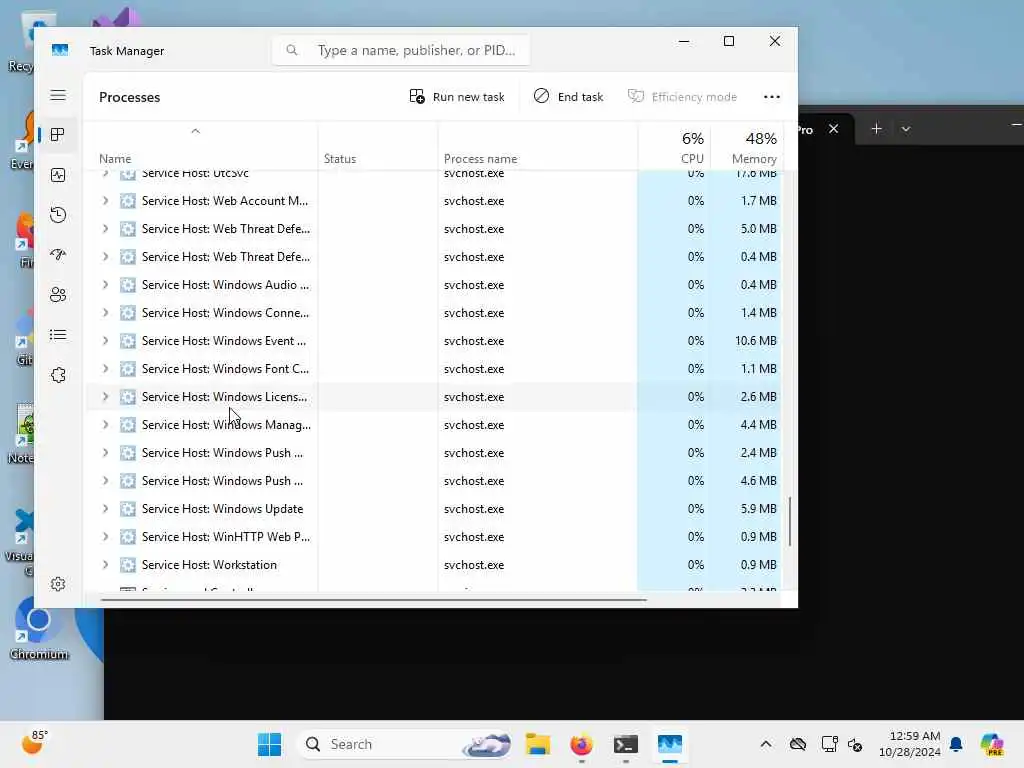Click the muted volume tray icon
The width and height of the screenshot is (1024, 768).
(855, 744)
